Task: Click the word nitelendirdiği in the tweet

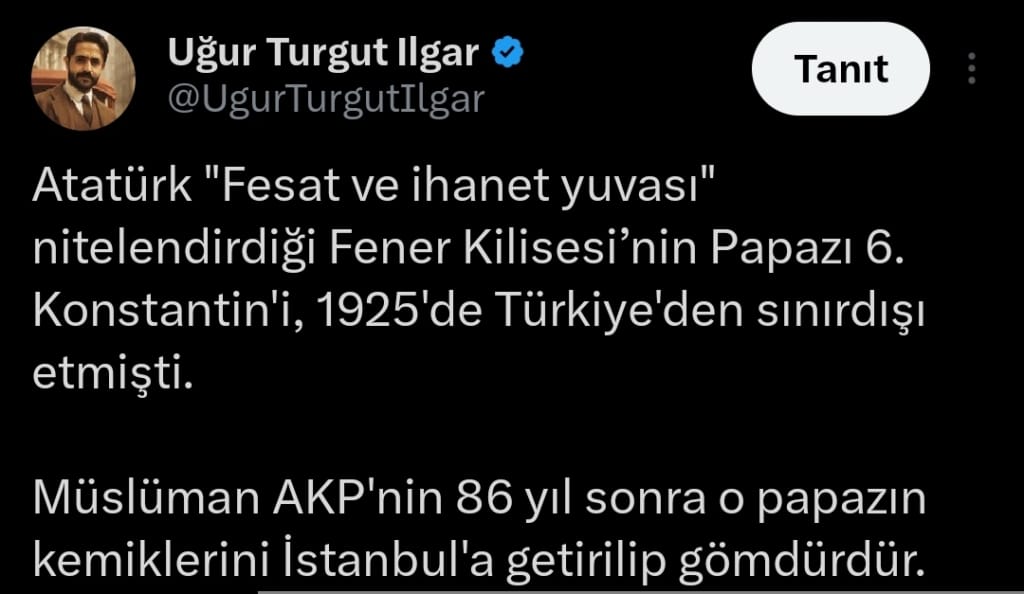Action: pos(174,249)
